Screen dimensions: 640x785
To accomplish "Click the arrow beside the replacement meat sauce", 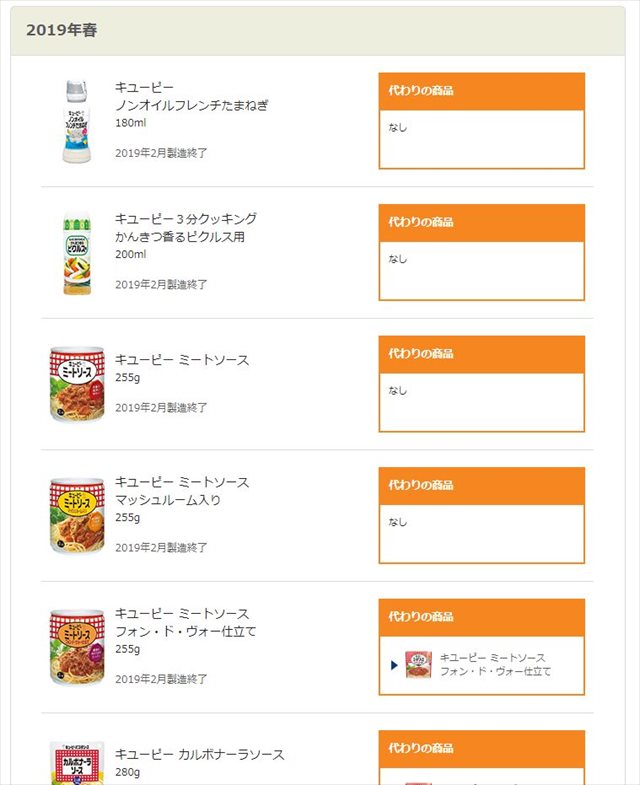I will click(x=395, y=665).
